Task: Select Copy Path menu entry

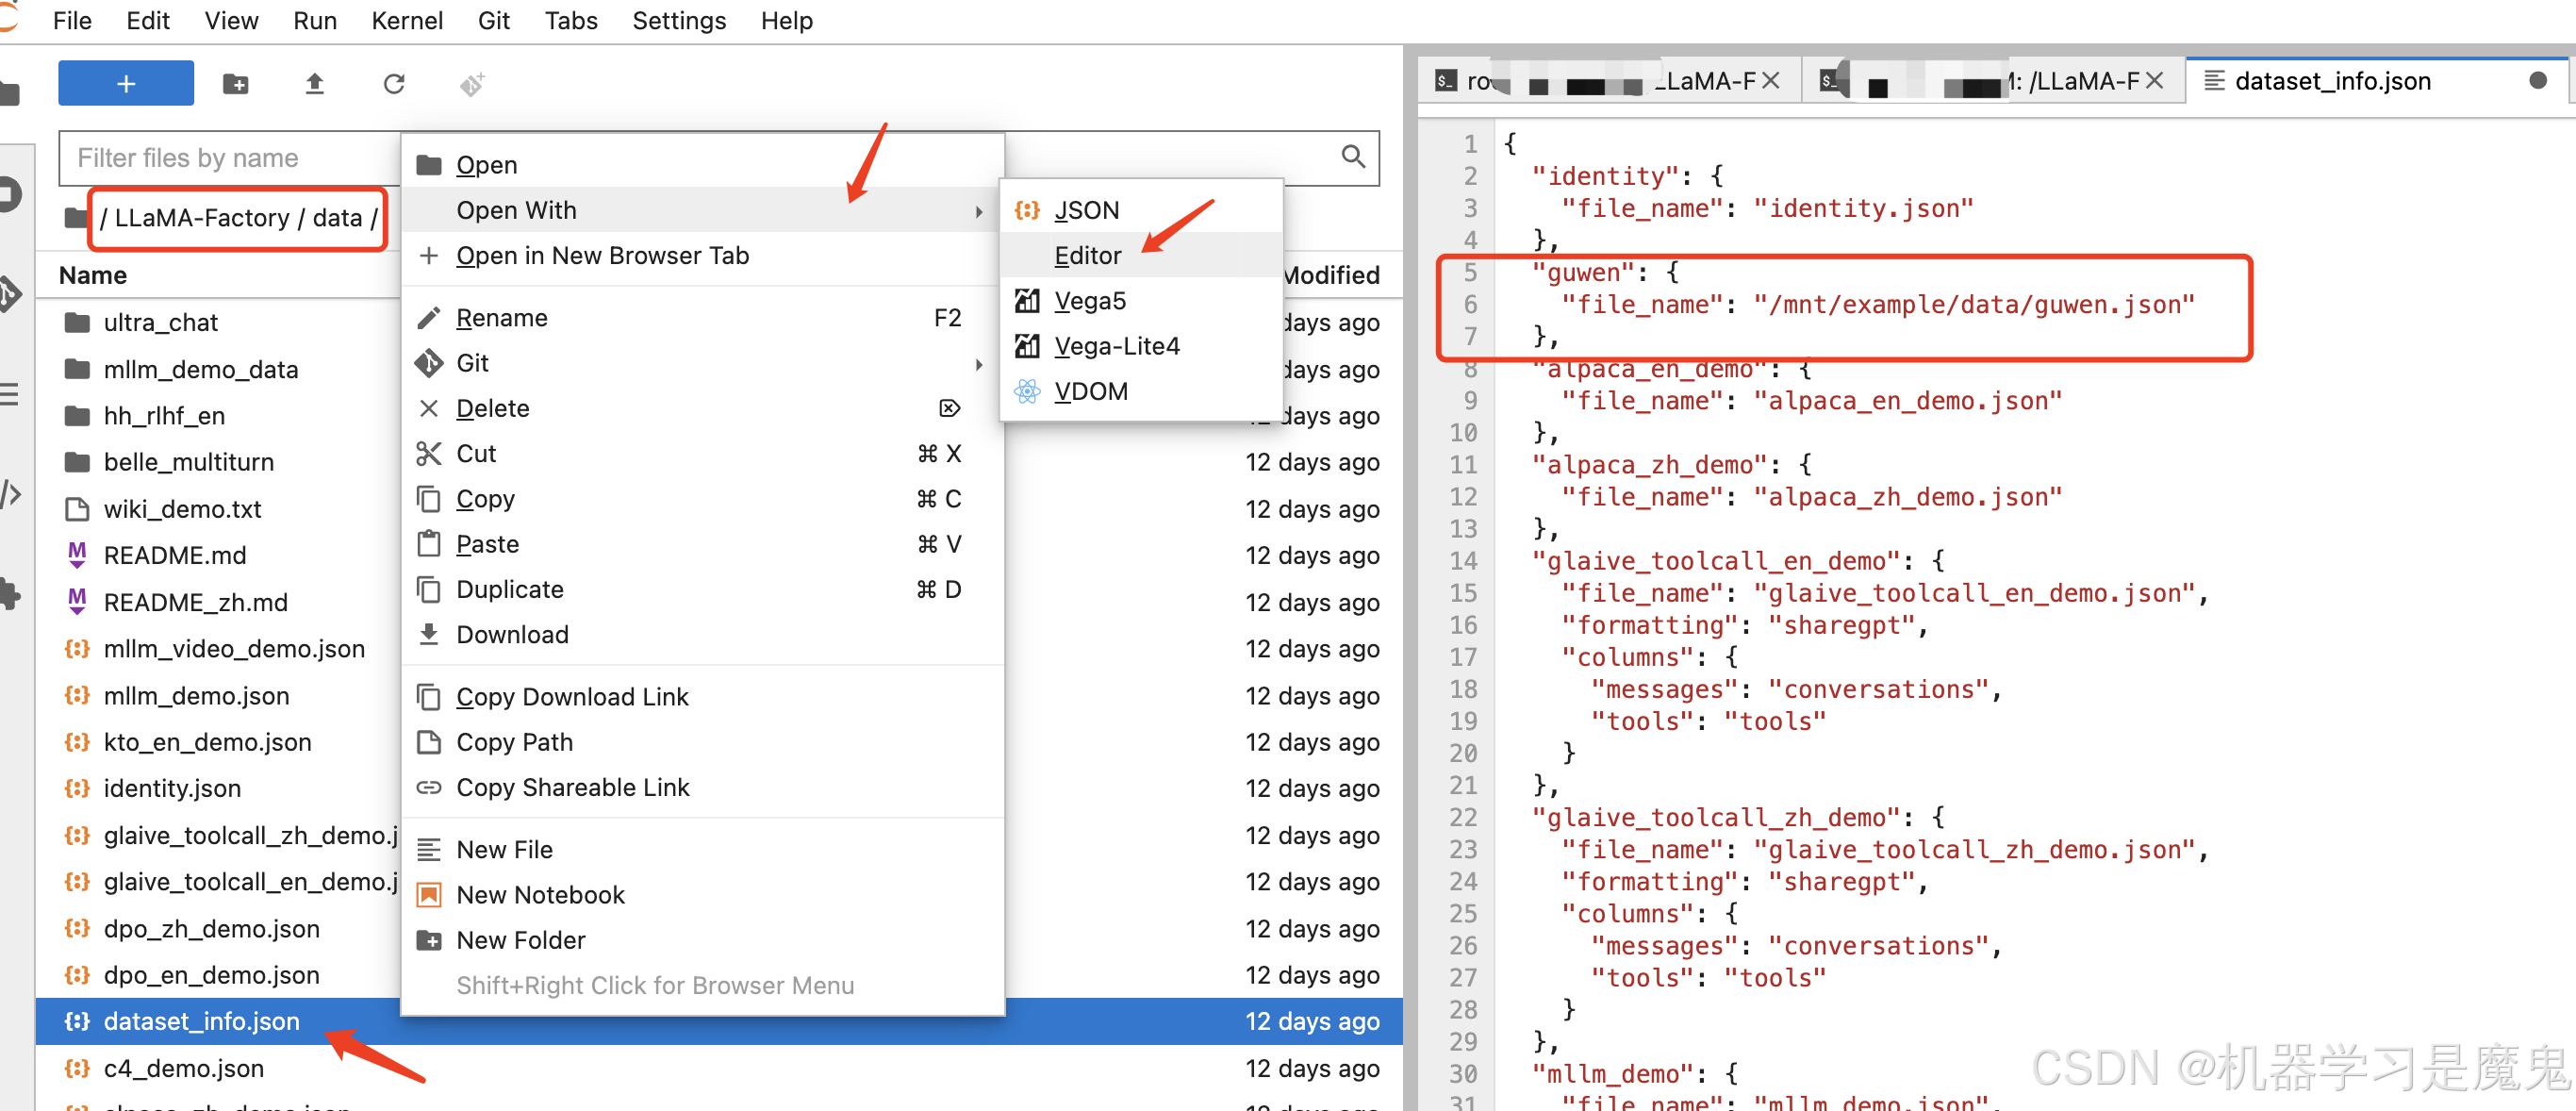Action: coord(702,742)
